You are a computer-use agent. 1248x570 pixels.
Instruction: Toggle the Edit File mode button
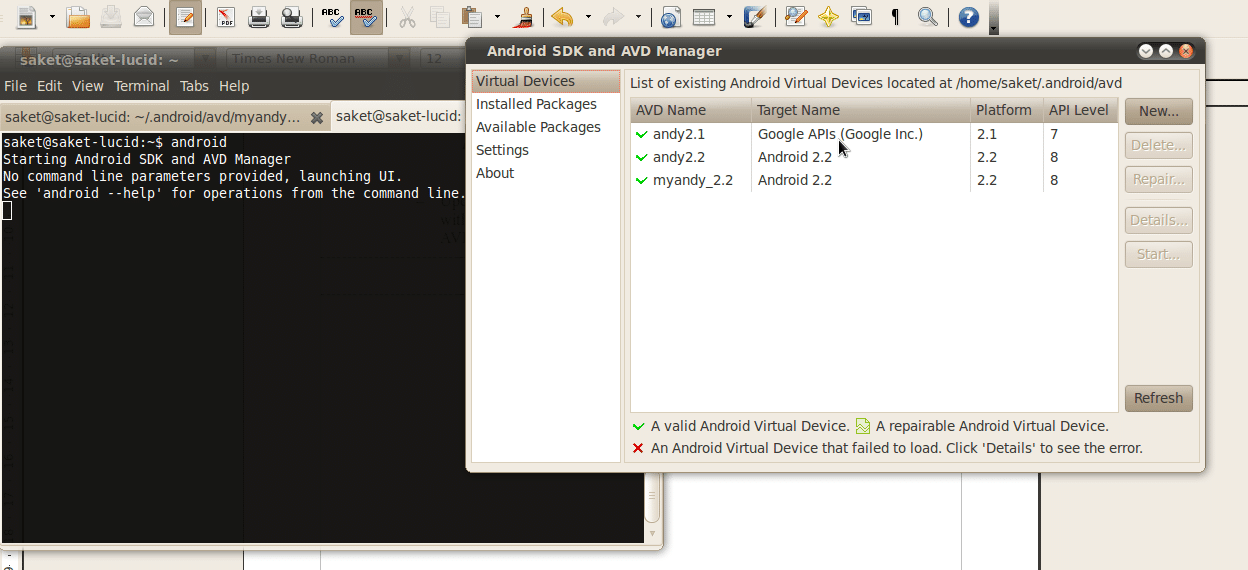pos(184,17)
